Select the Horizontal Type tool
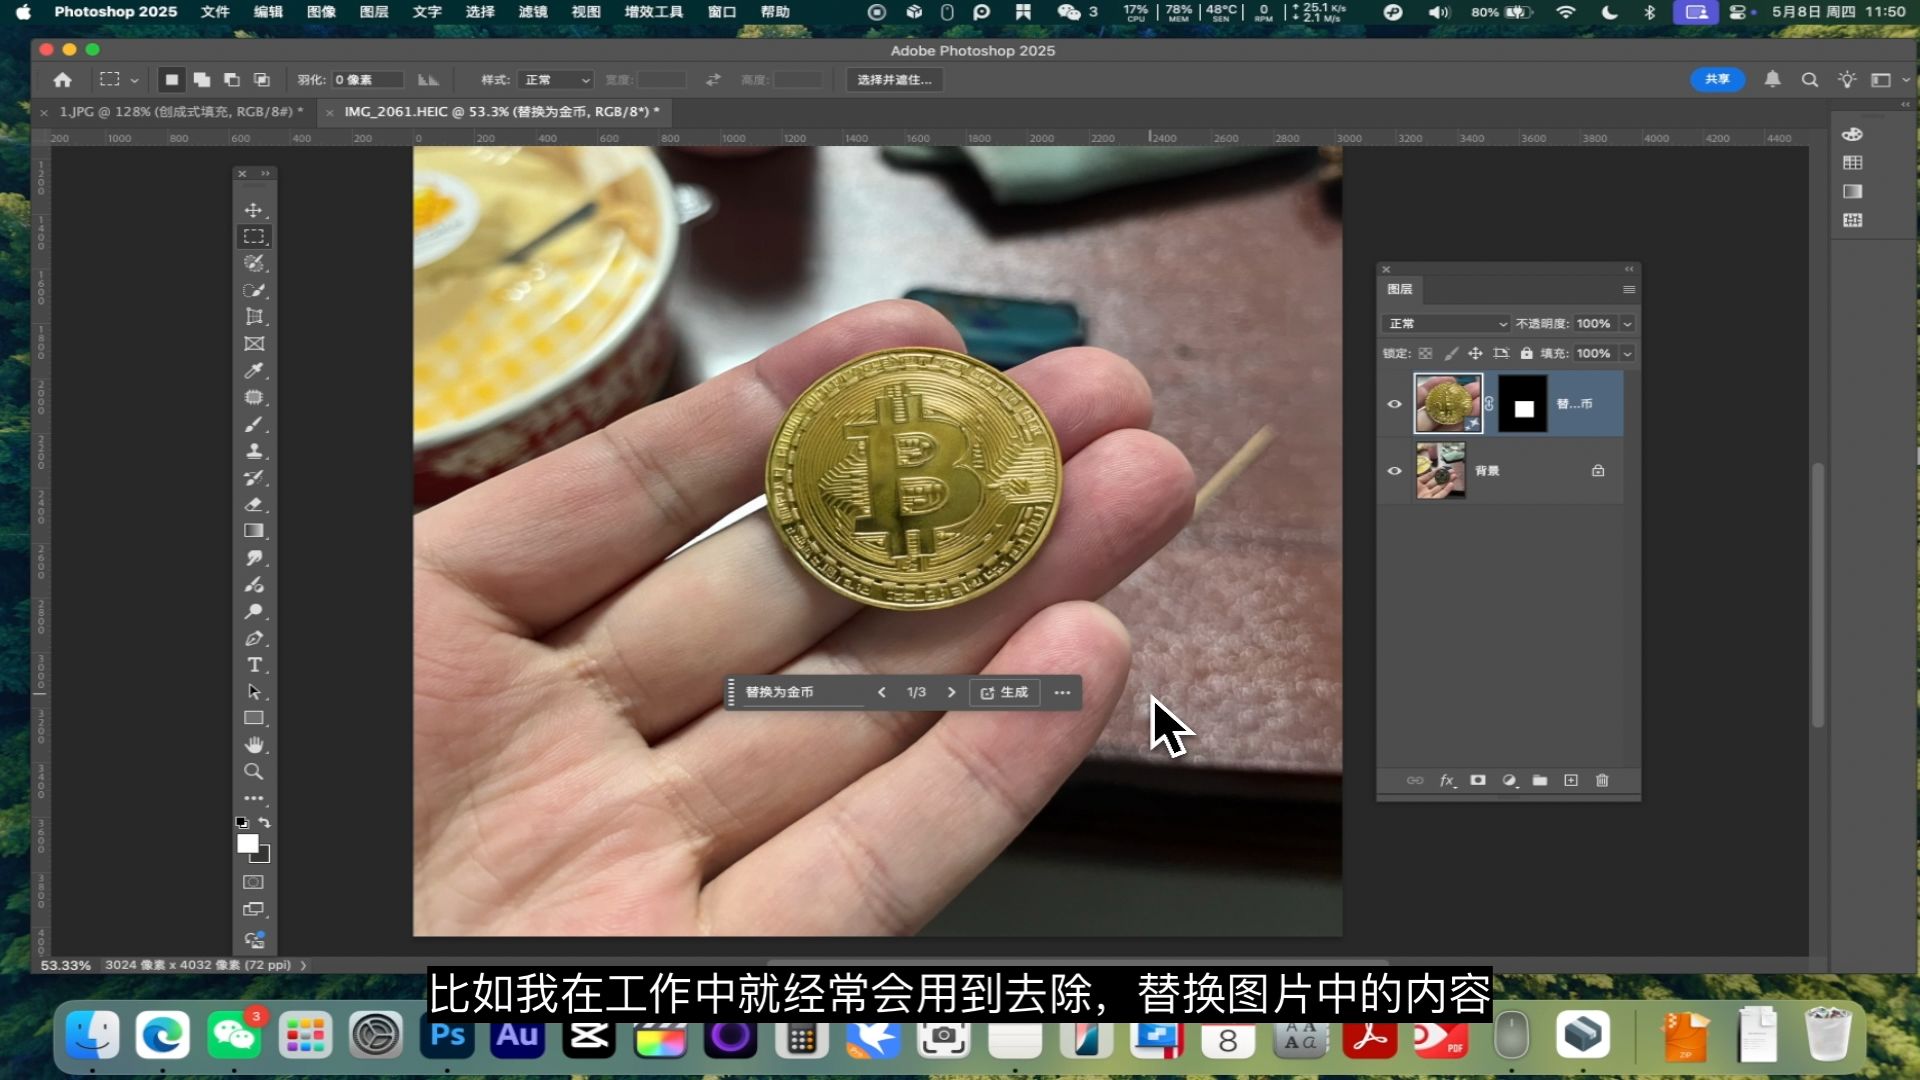This screenshot has width=1920, height=1080. pos(254,665)
